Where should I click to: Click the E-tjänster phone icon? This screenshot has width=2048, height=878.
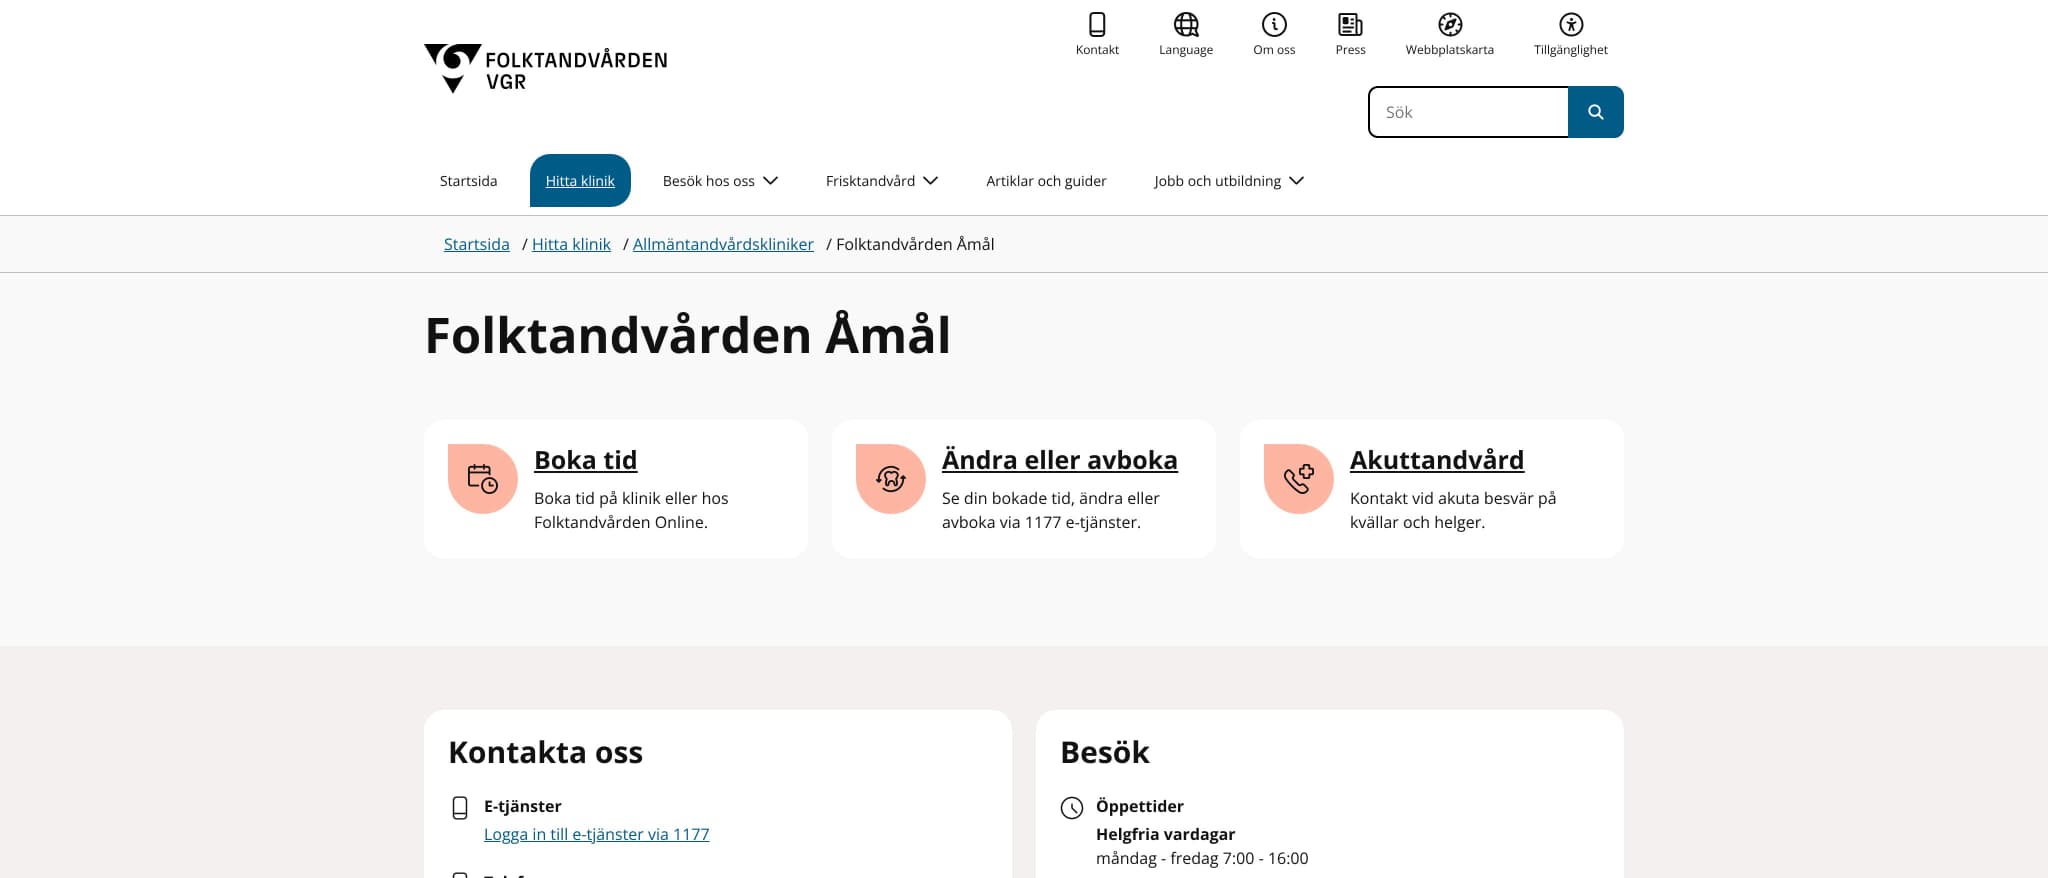[x=460, y=808]
